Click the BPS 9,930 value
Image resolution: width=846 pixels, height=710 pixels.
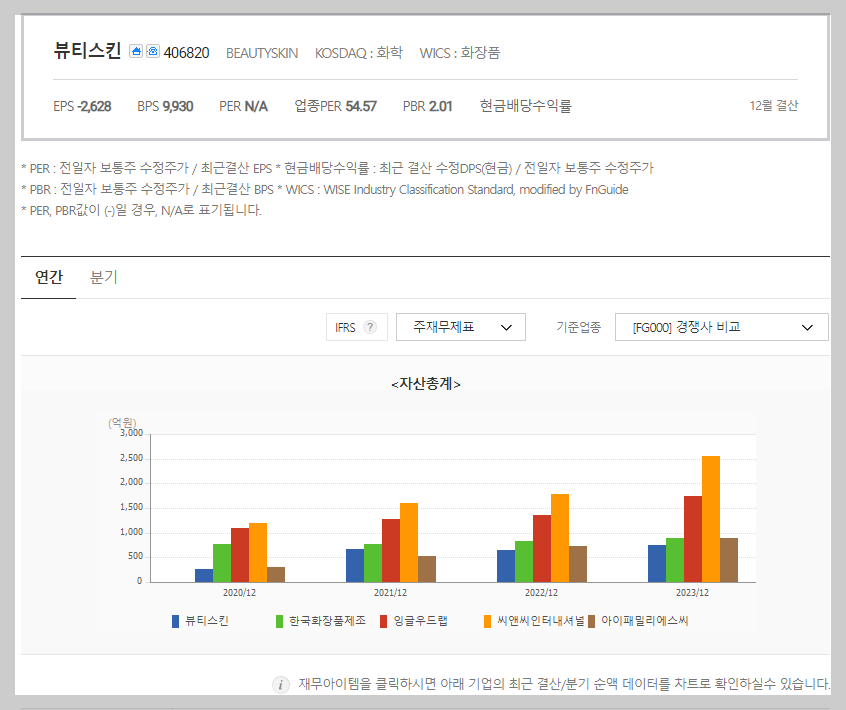click(x=165, y=106)
